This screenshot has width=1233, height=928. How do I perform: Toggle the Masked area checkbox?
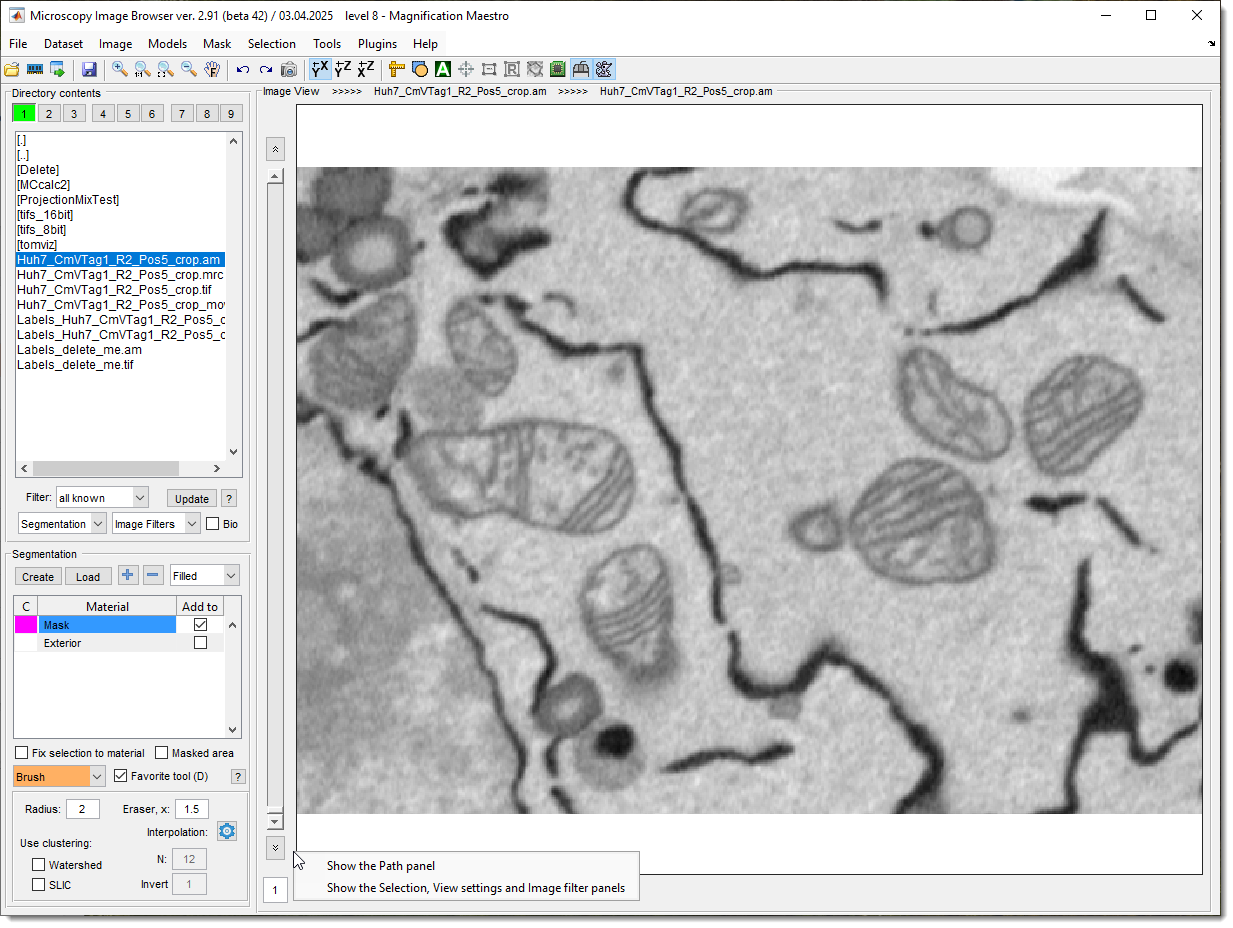coord(162,753)
